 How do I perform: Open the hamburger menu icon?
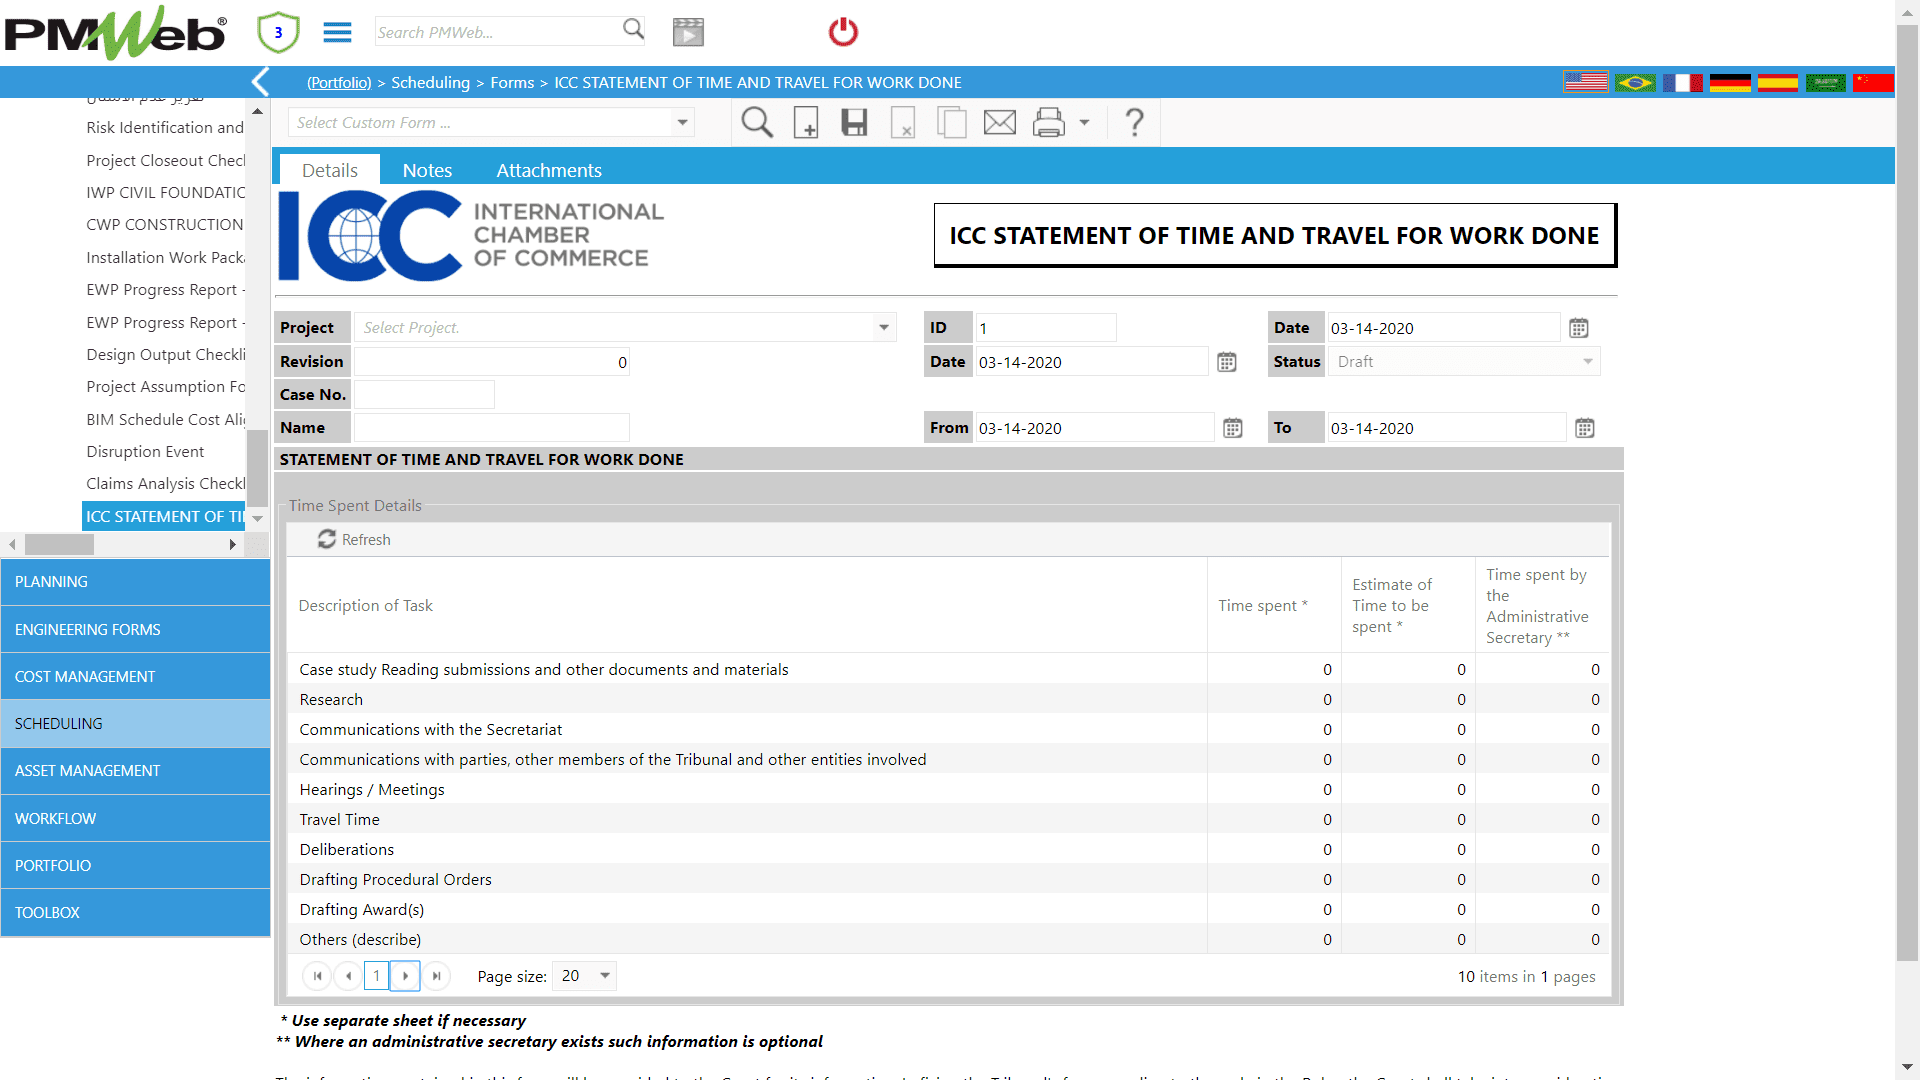[337, 32]
